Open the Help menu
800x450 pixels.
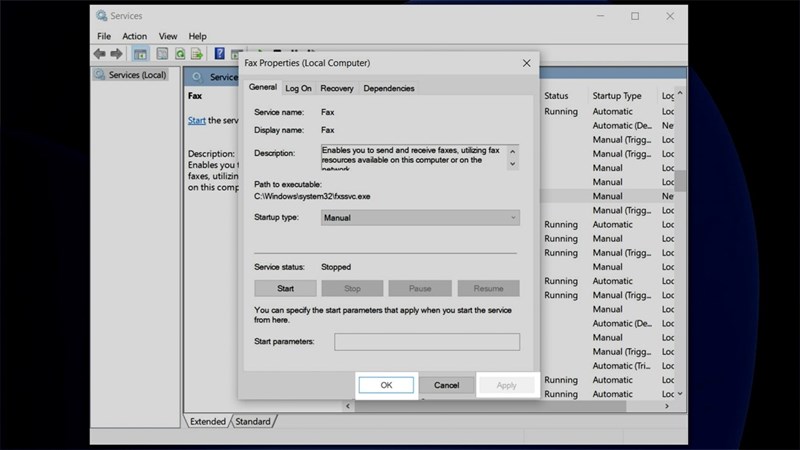click(x=197, y=36)
